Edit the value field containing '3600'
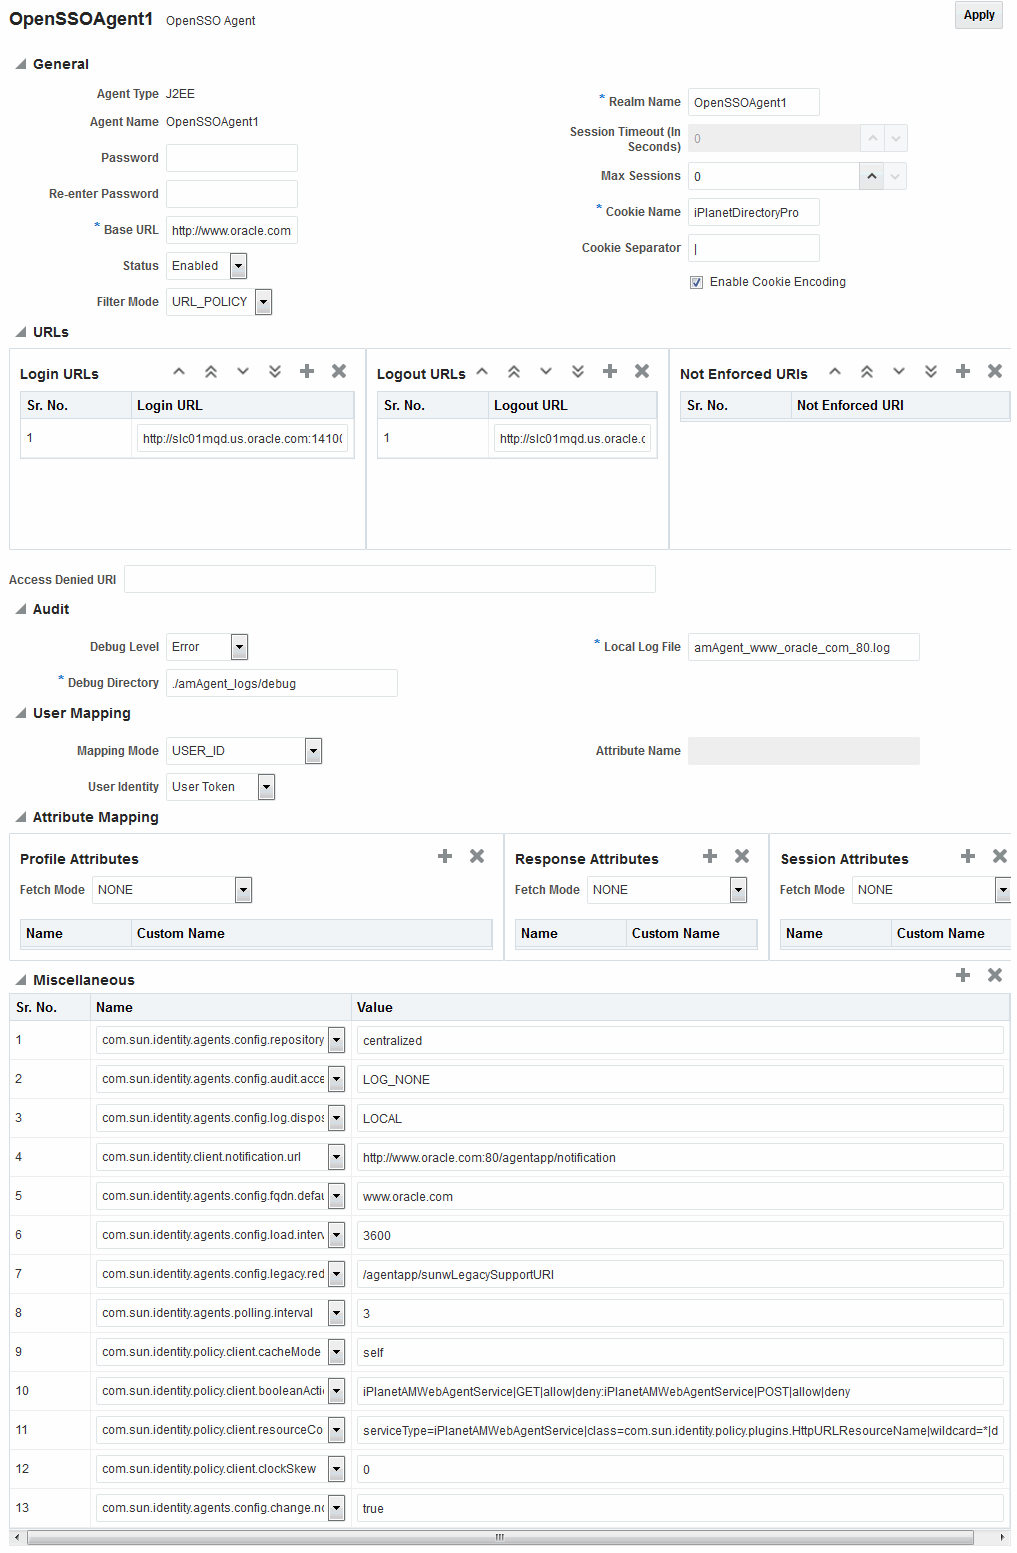 680,1235
